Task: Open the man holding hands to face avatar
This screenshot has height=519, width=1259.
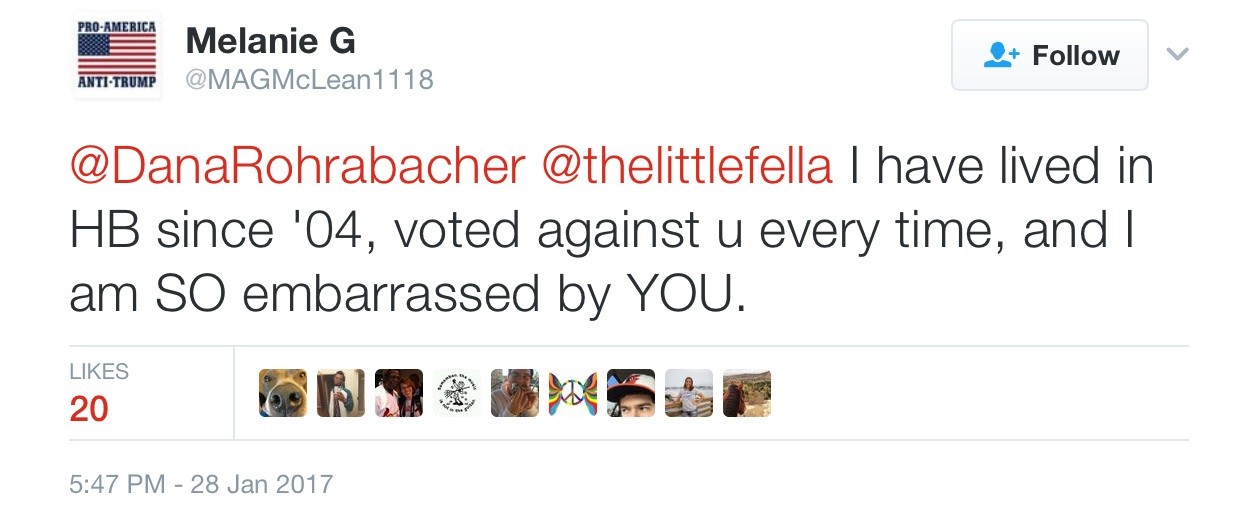Action: point(515,393)
